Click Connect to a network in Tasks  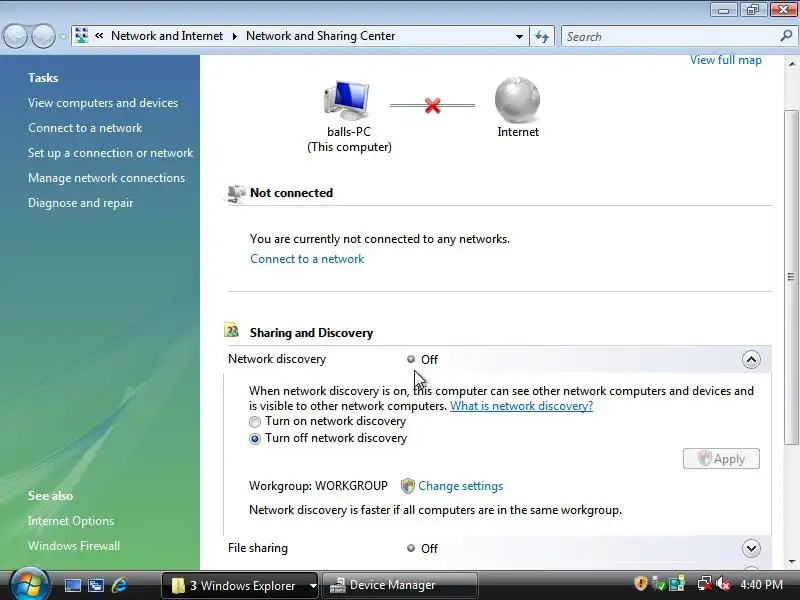(85, 128)
